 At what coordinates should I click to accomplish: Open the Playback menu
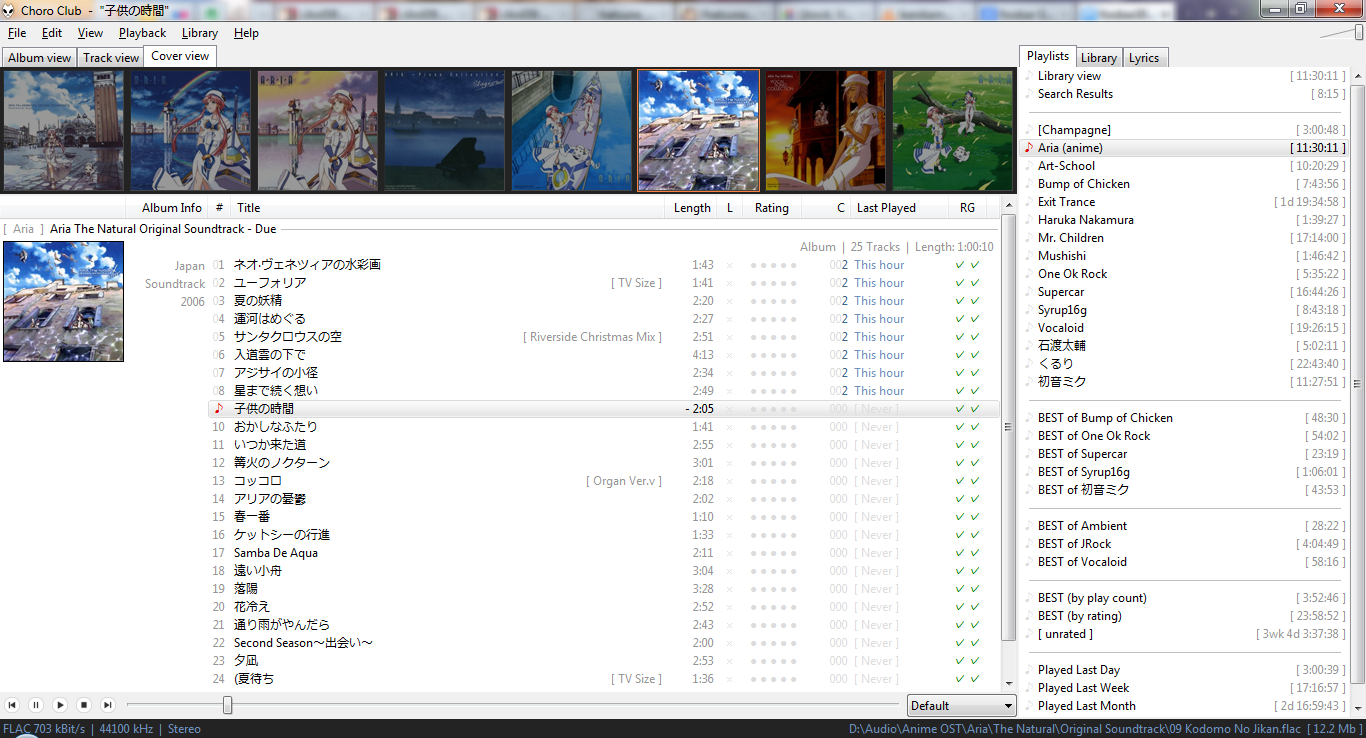[142, 33]
